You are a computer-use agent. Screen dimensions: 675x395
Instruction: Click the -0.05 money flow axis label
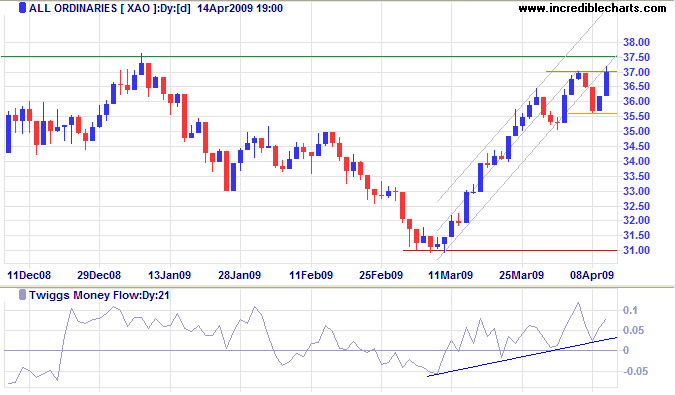(635, 371)
